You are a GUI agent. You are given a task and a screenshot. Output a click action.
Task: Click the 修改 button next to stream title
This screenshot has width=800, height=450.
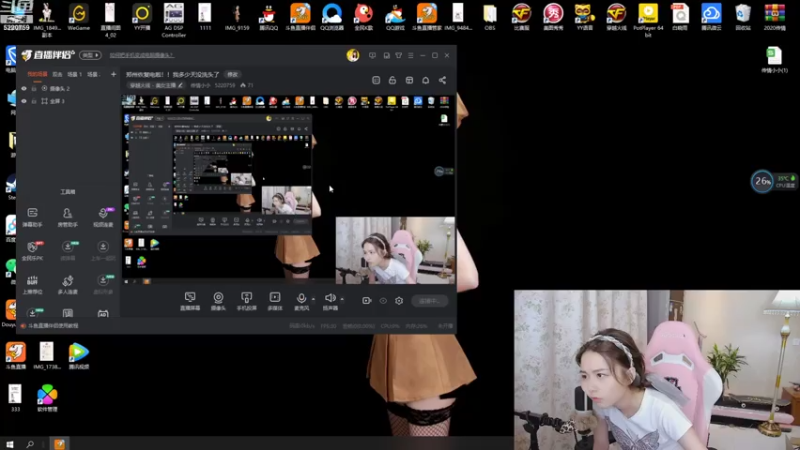[x=233, y=74]
